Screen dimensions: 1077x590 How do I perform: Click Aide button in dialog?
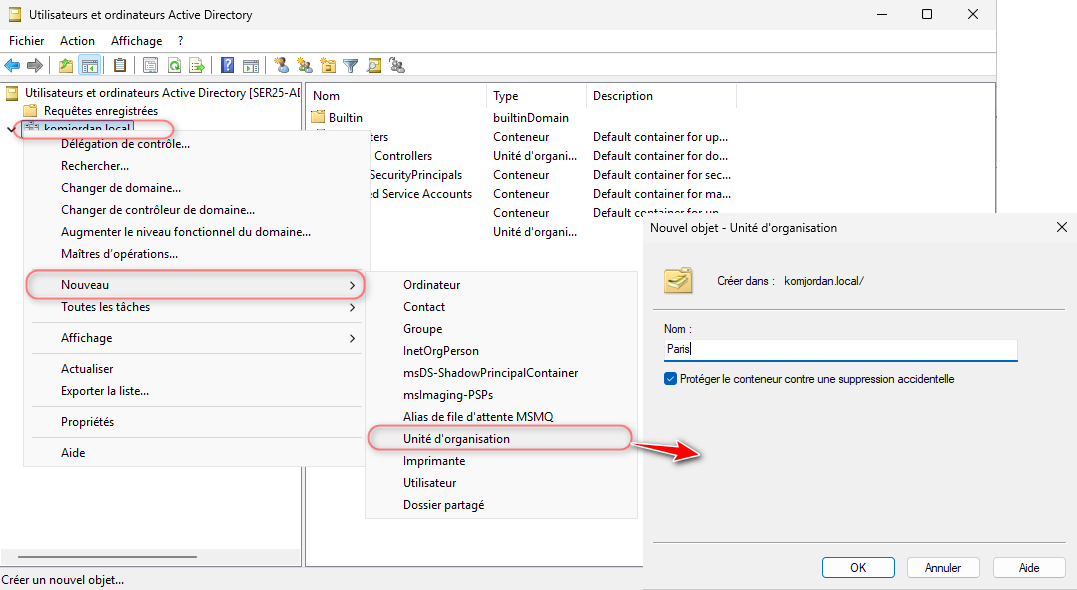(x=1029, y=567)
